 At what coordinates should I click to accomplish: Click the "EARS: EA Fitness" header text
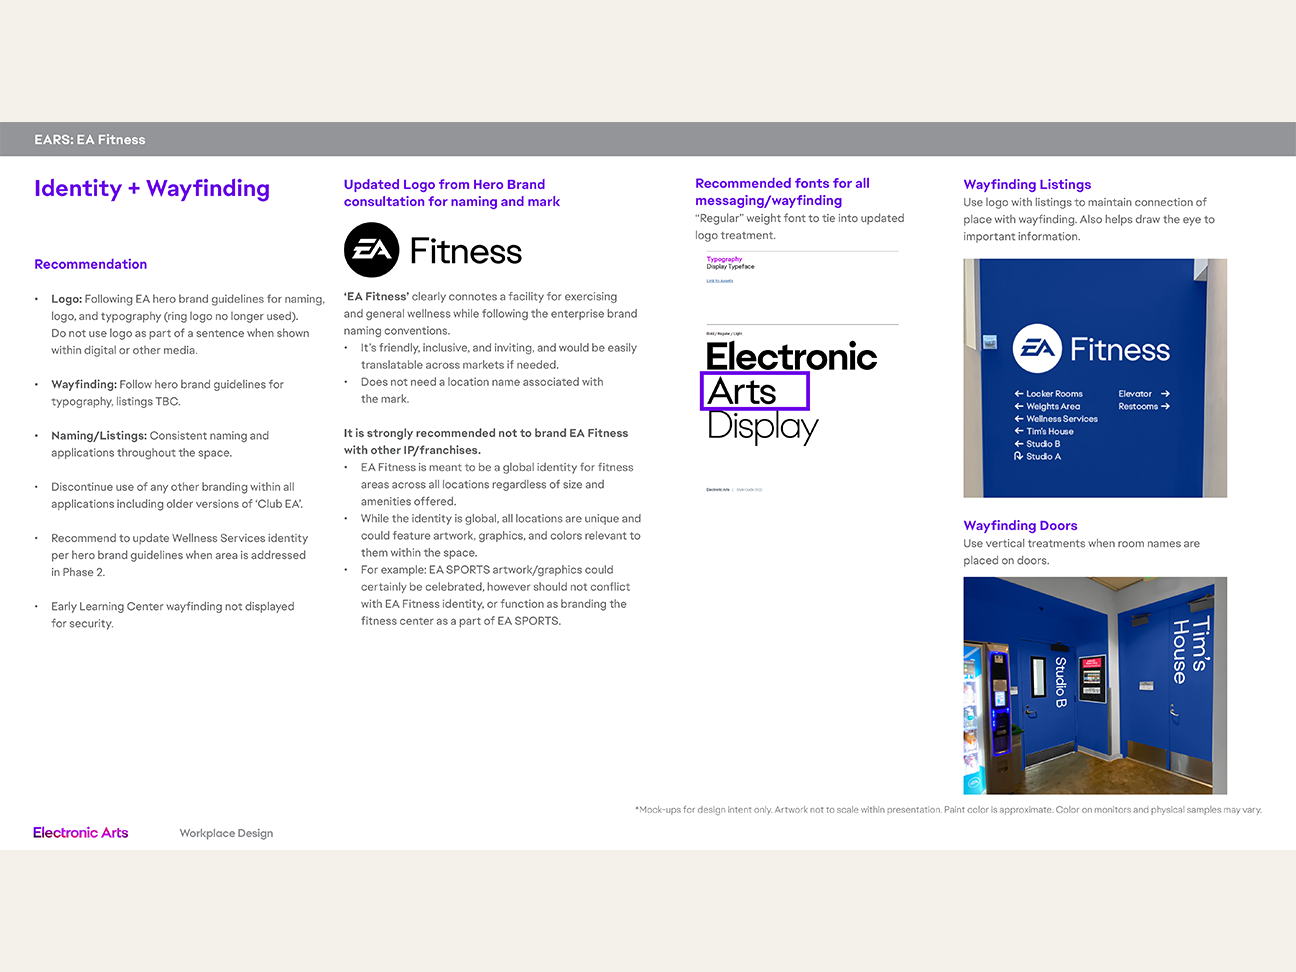(x=90, y=140)
